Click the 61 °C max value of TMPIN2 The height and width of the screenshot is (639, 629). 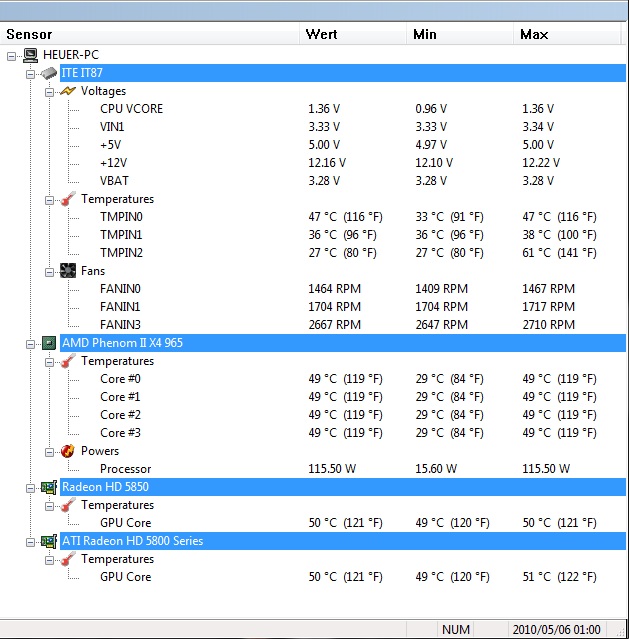pyautogui.click(x=559, y=253)
